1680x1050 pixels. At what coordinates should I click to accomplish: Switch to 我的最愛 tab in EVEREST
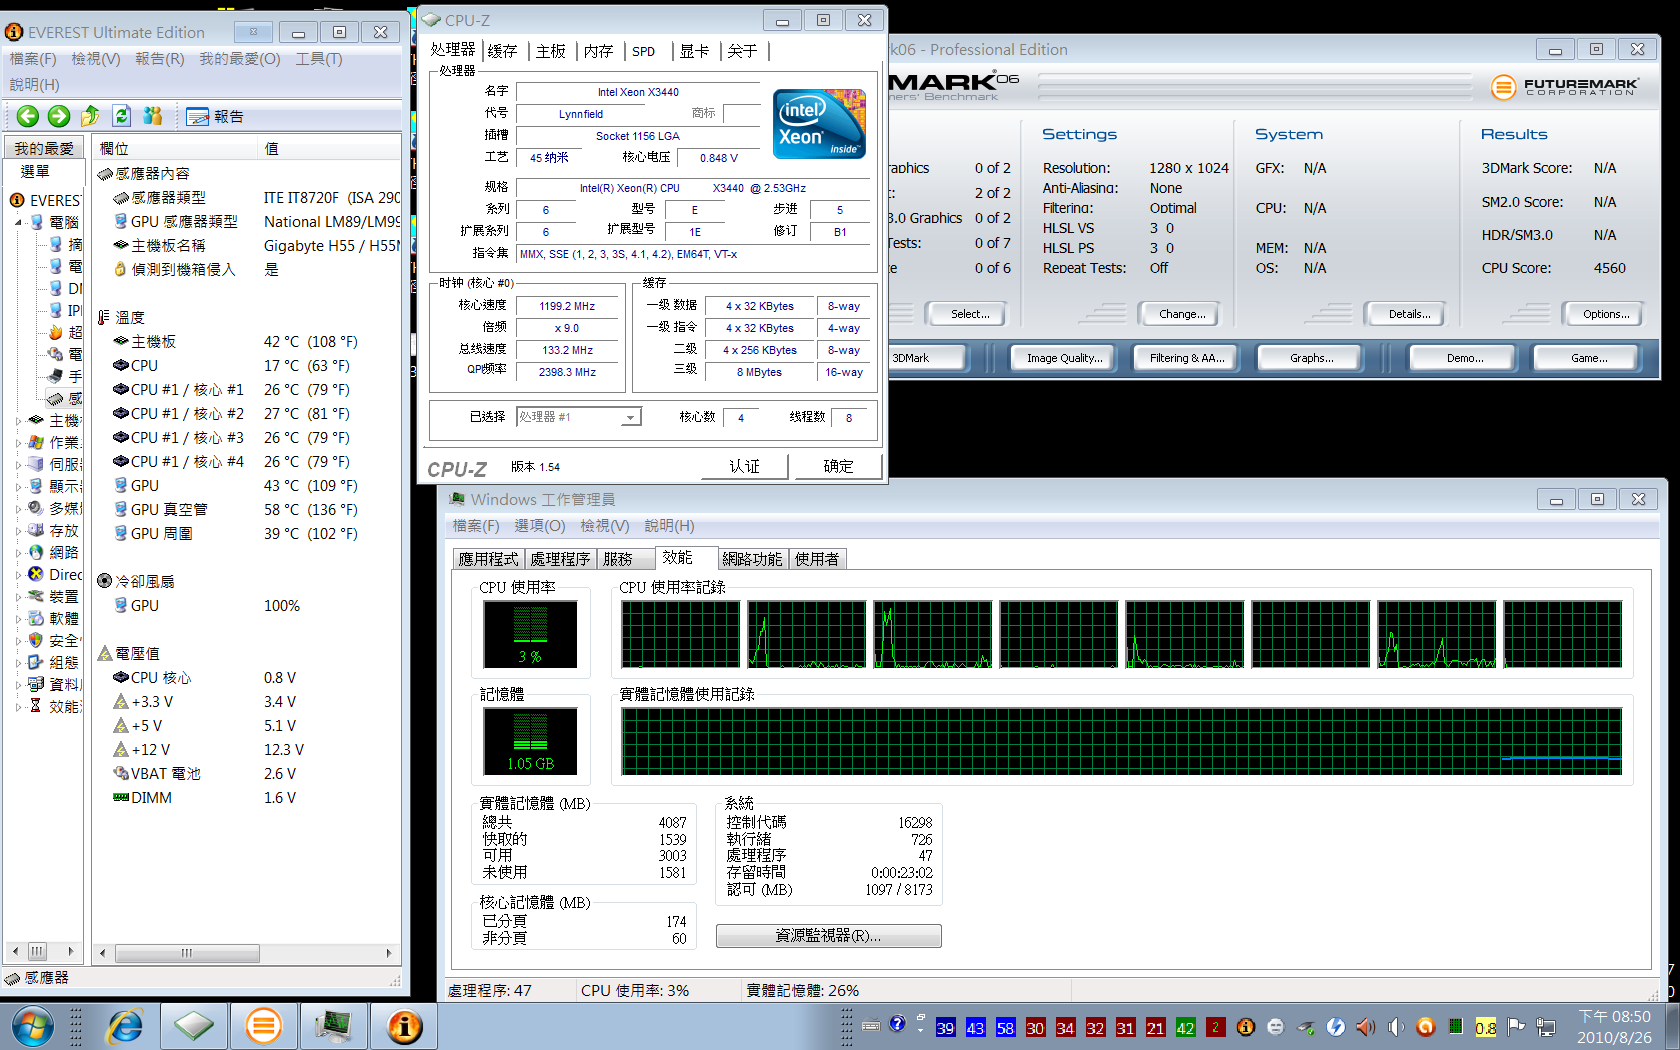[x=44, y=148]
